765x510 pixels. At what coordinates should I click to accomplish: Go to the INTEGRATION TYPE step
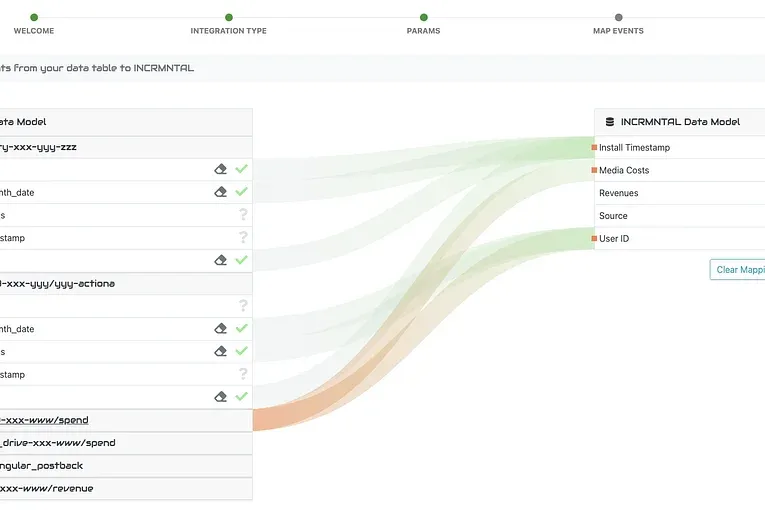click(228, 24)
